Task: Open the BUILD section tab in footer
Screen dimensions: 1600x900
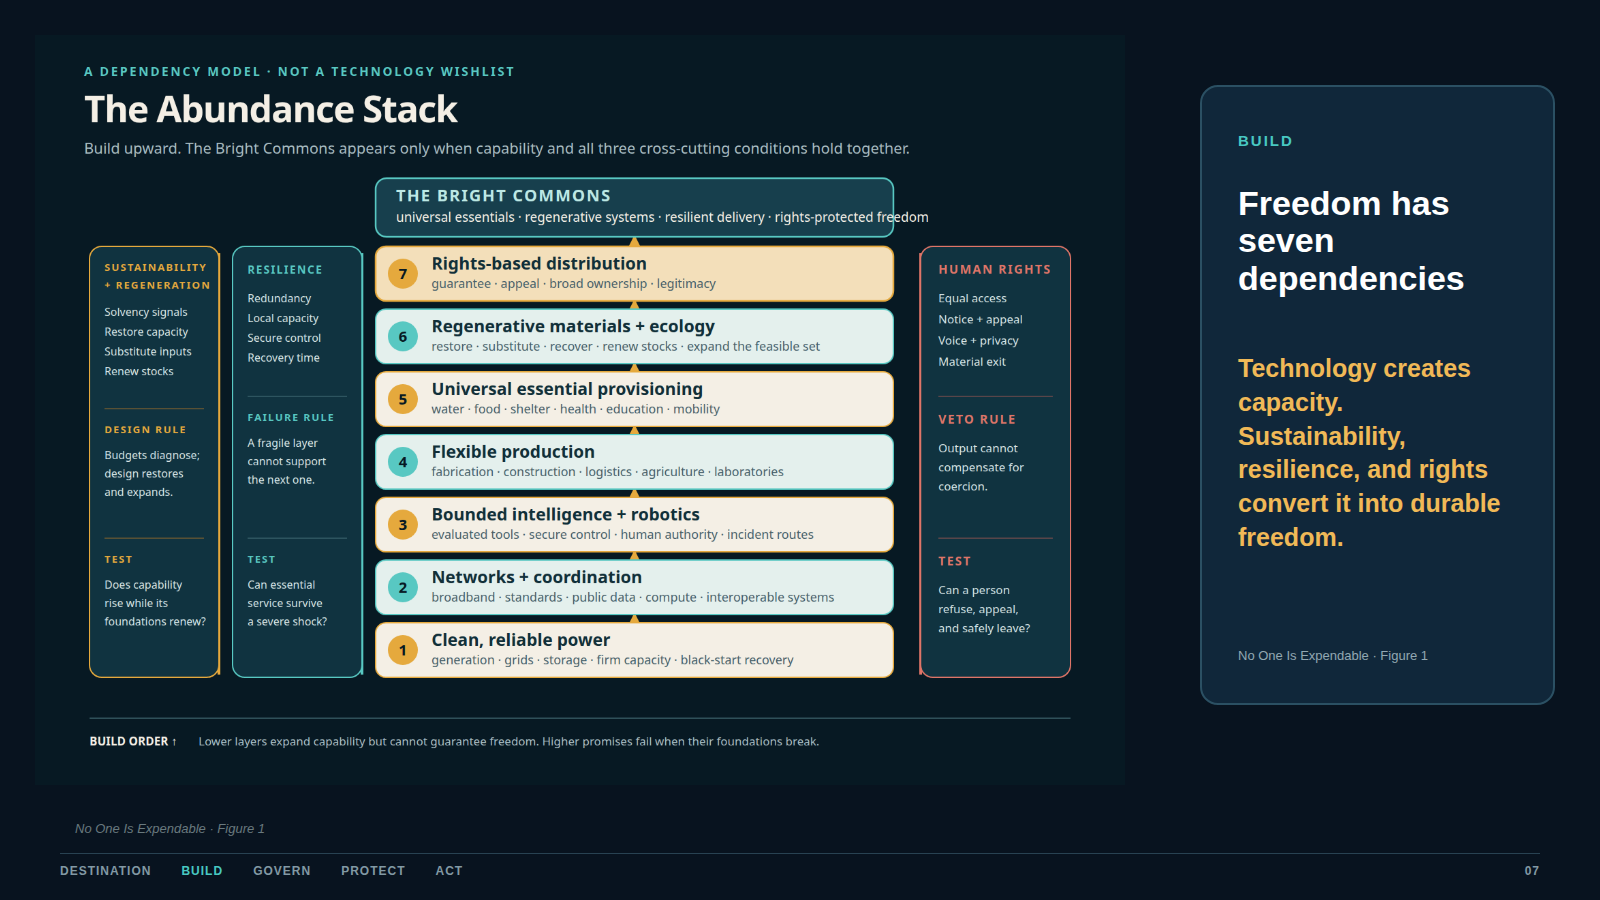Action: (202, 871)
